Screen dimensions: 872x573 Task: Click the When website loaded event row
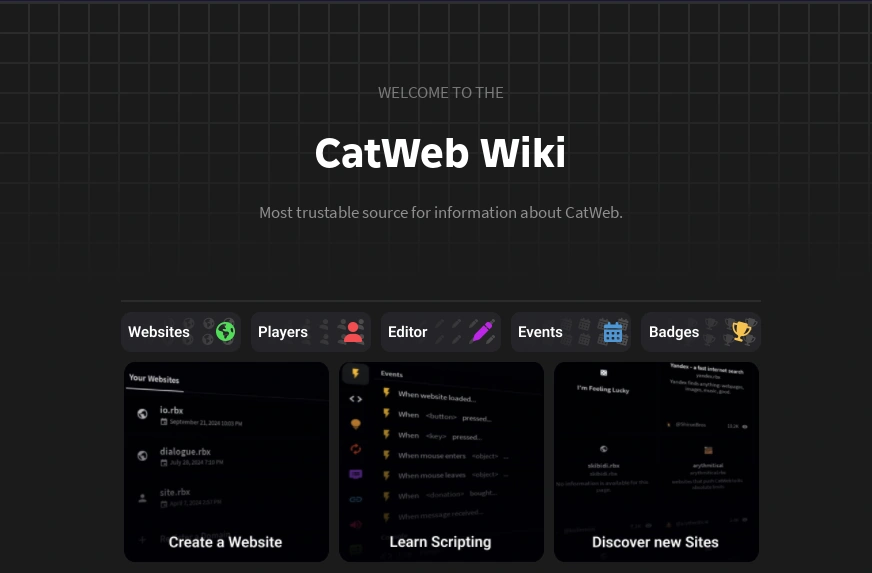point(429,396)
